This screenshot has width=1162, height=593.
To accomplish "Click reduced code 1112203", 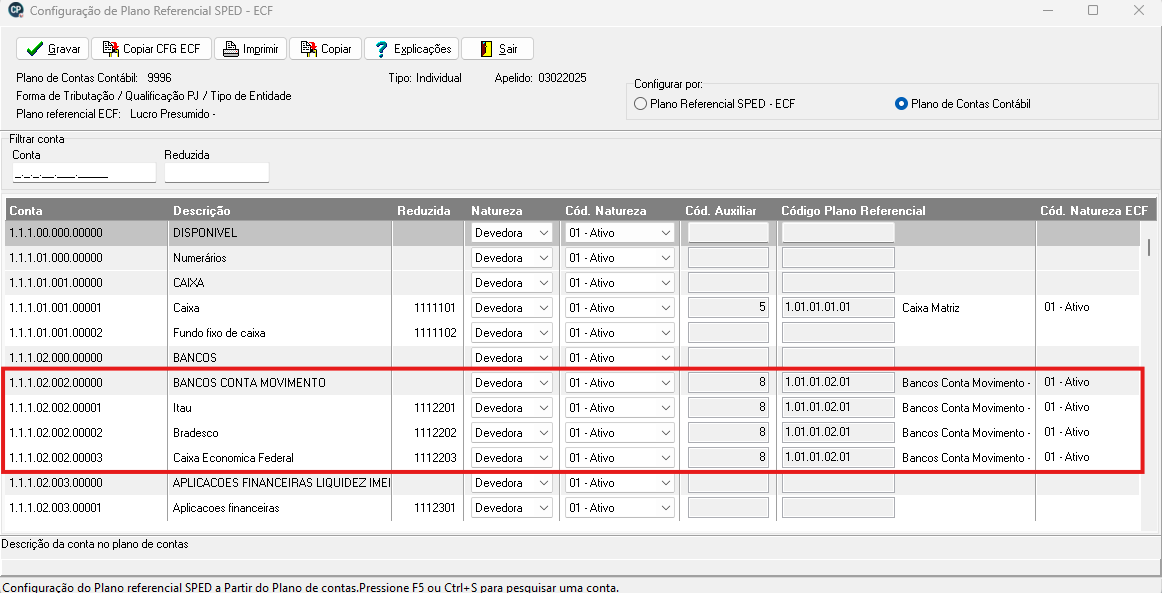I will point(437,458).
